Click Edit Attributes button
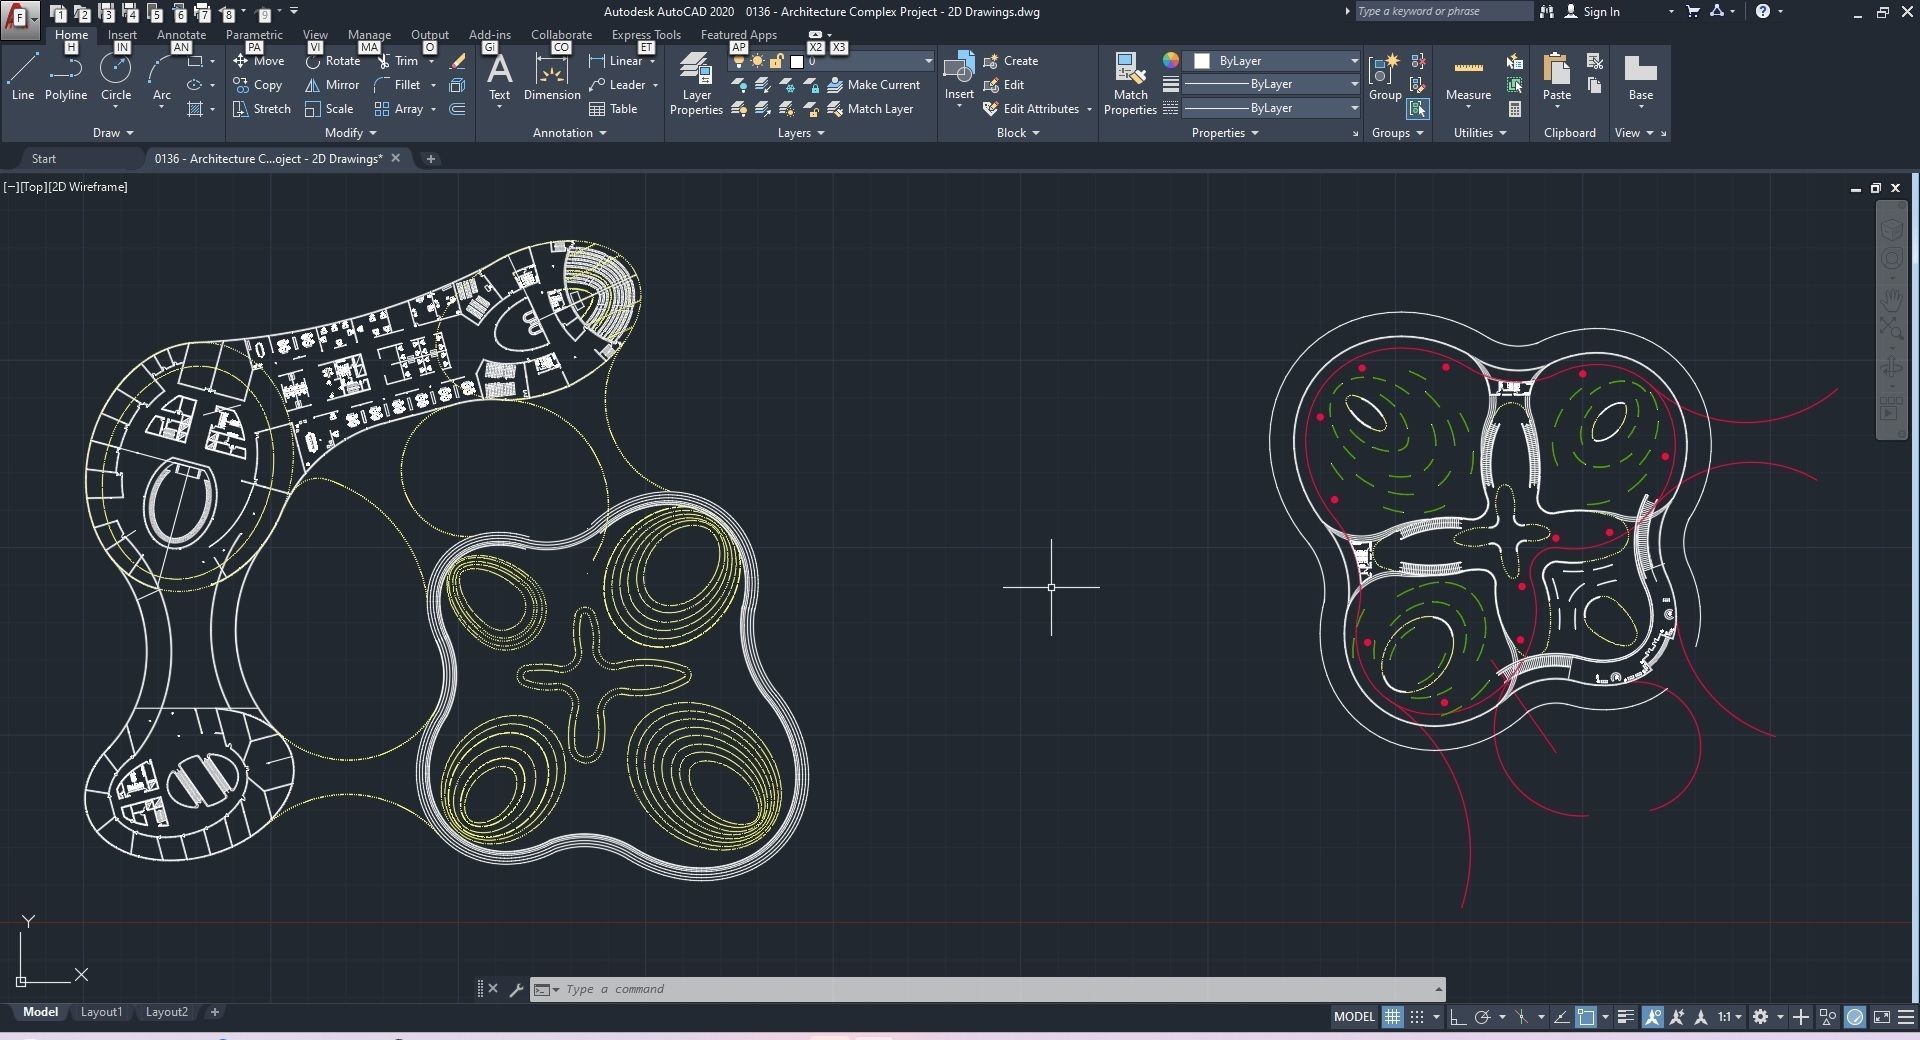Image resolution: width=1920 pixels, height=1040 pixels. (x=1031, y=109)
